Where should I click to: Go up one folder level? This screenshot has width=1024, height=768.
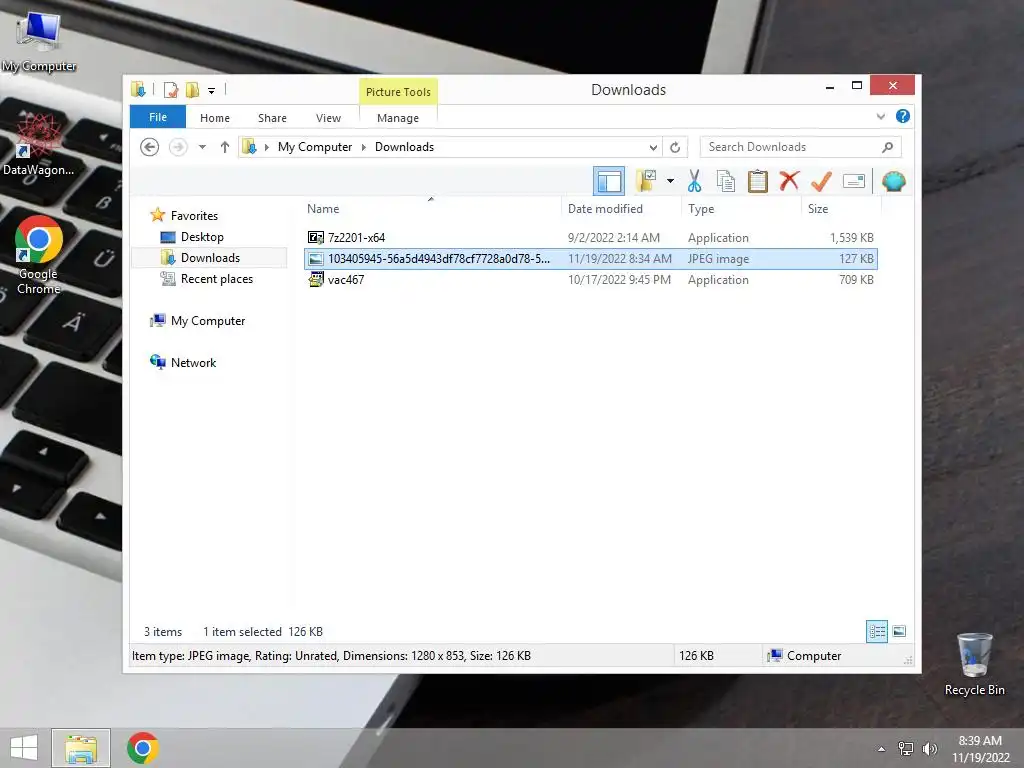225,147
